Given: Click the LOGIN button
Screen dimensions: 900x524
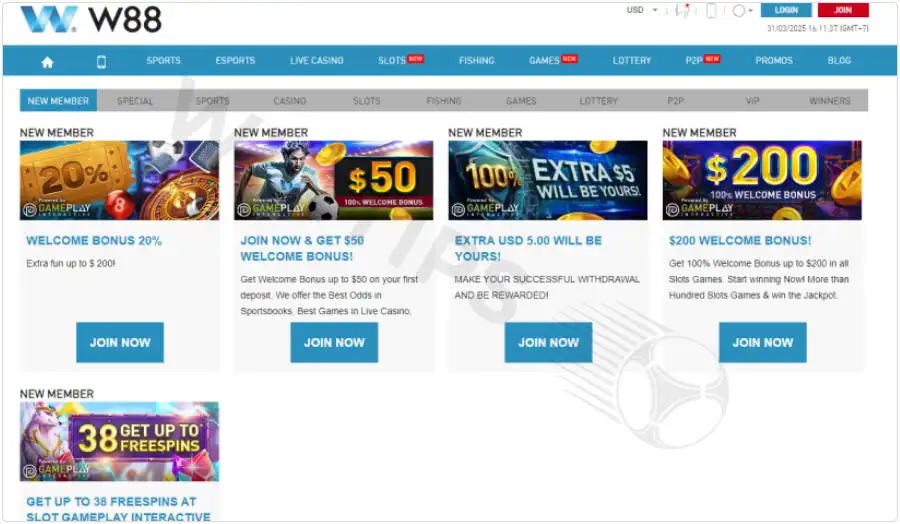Looking at the screenshot, I should (x=786, y=10).
